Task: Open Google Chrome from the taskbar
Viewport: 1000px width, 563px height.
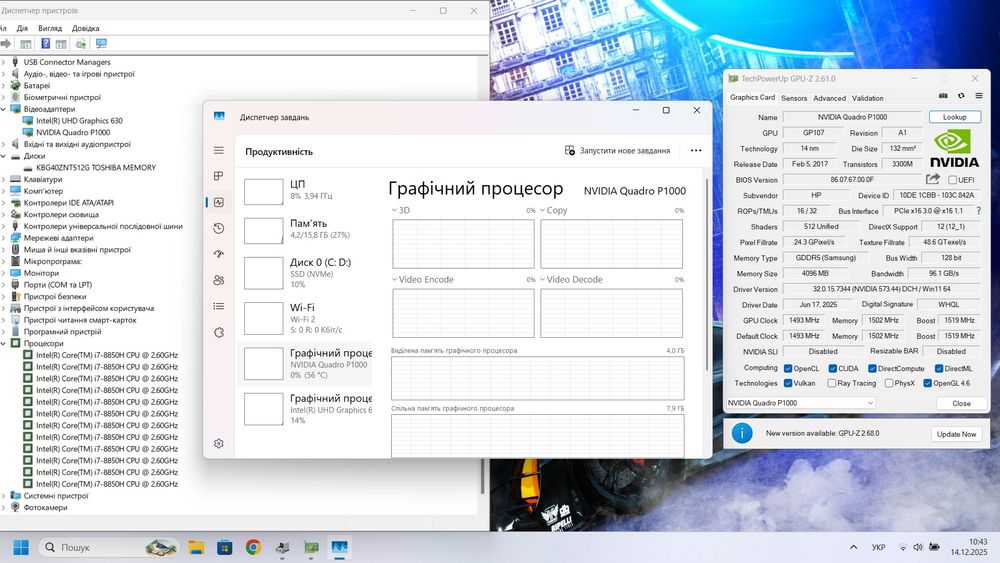Action: pyautogui.click(x=253, y=547)
